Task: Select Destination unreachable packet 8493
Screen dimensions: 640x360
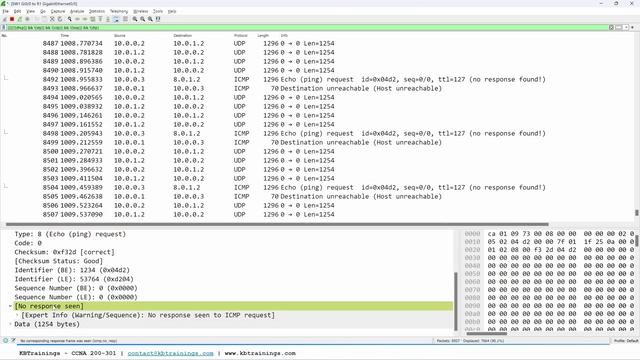Action: click(317, 88)
